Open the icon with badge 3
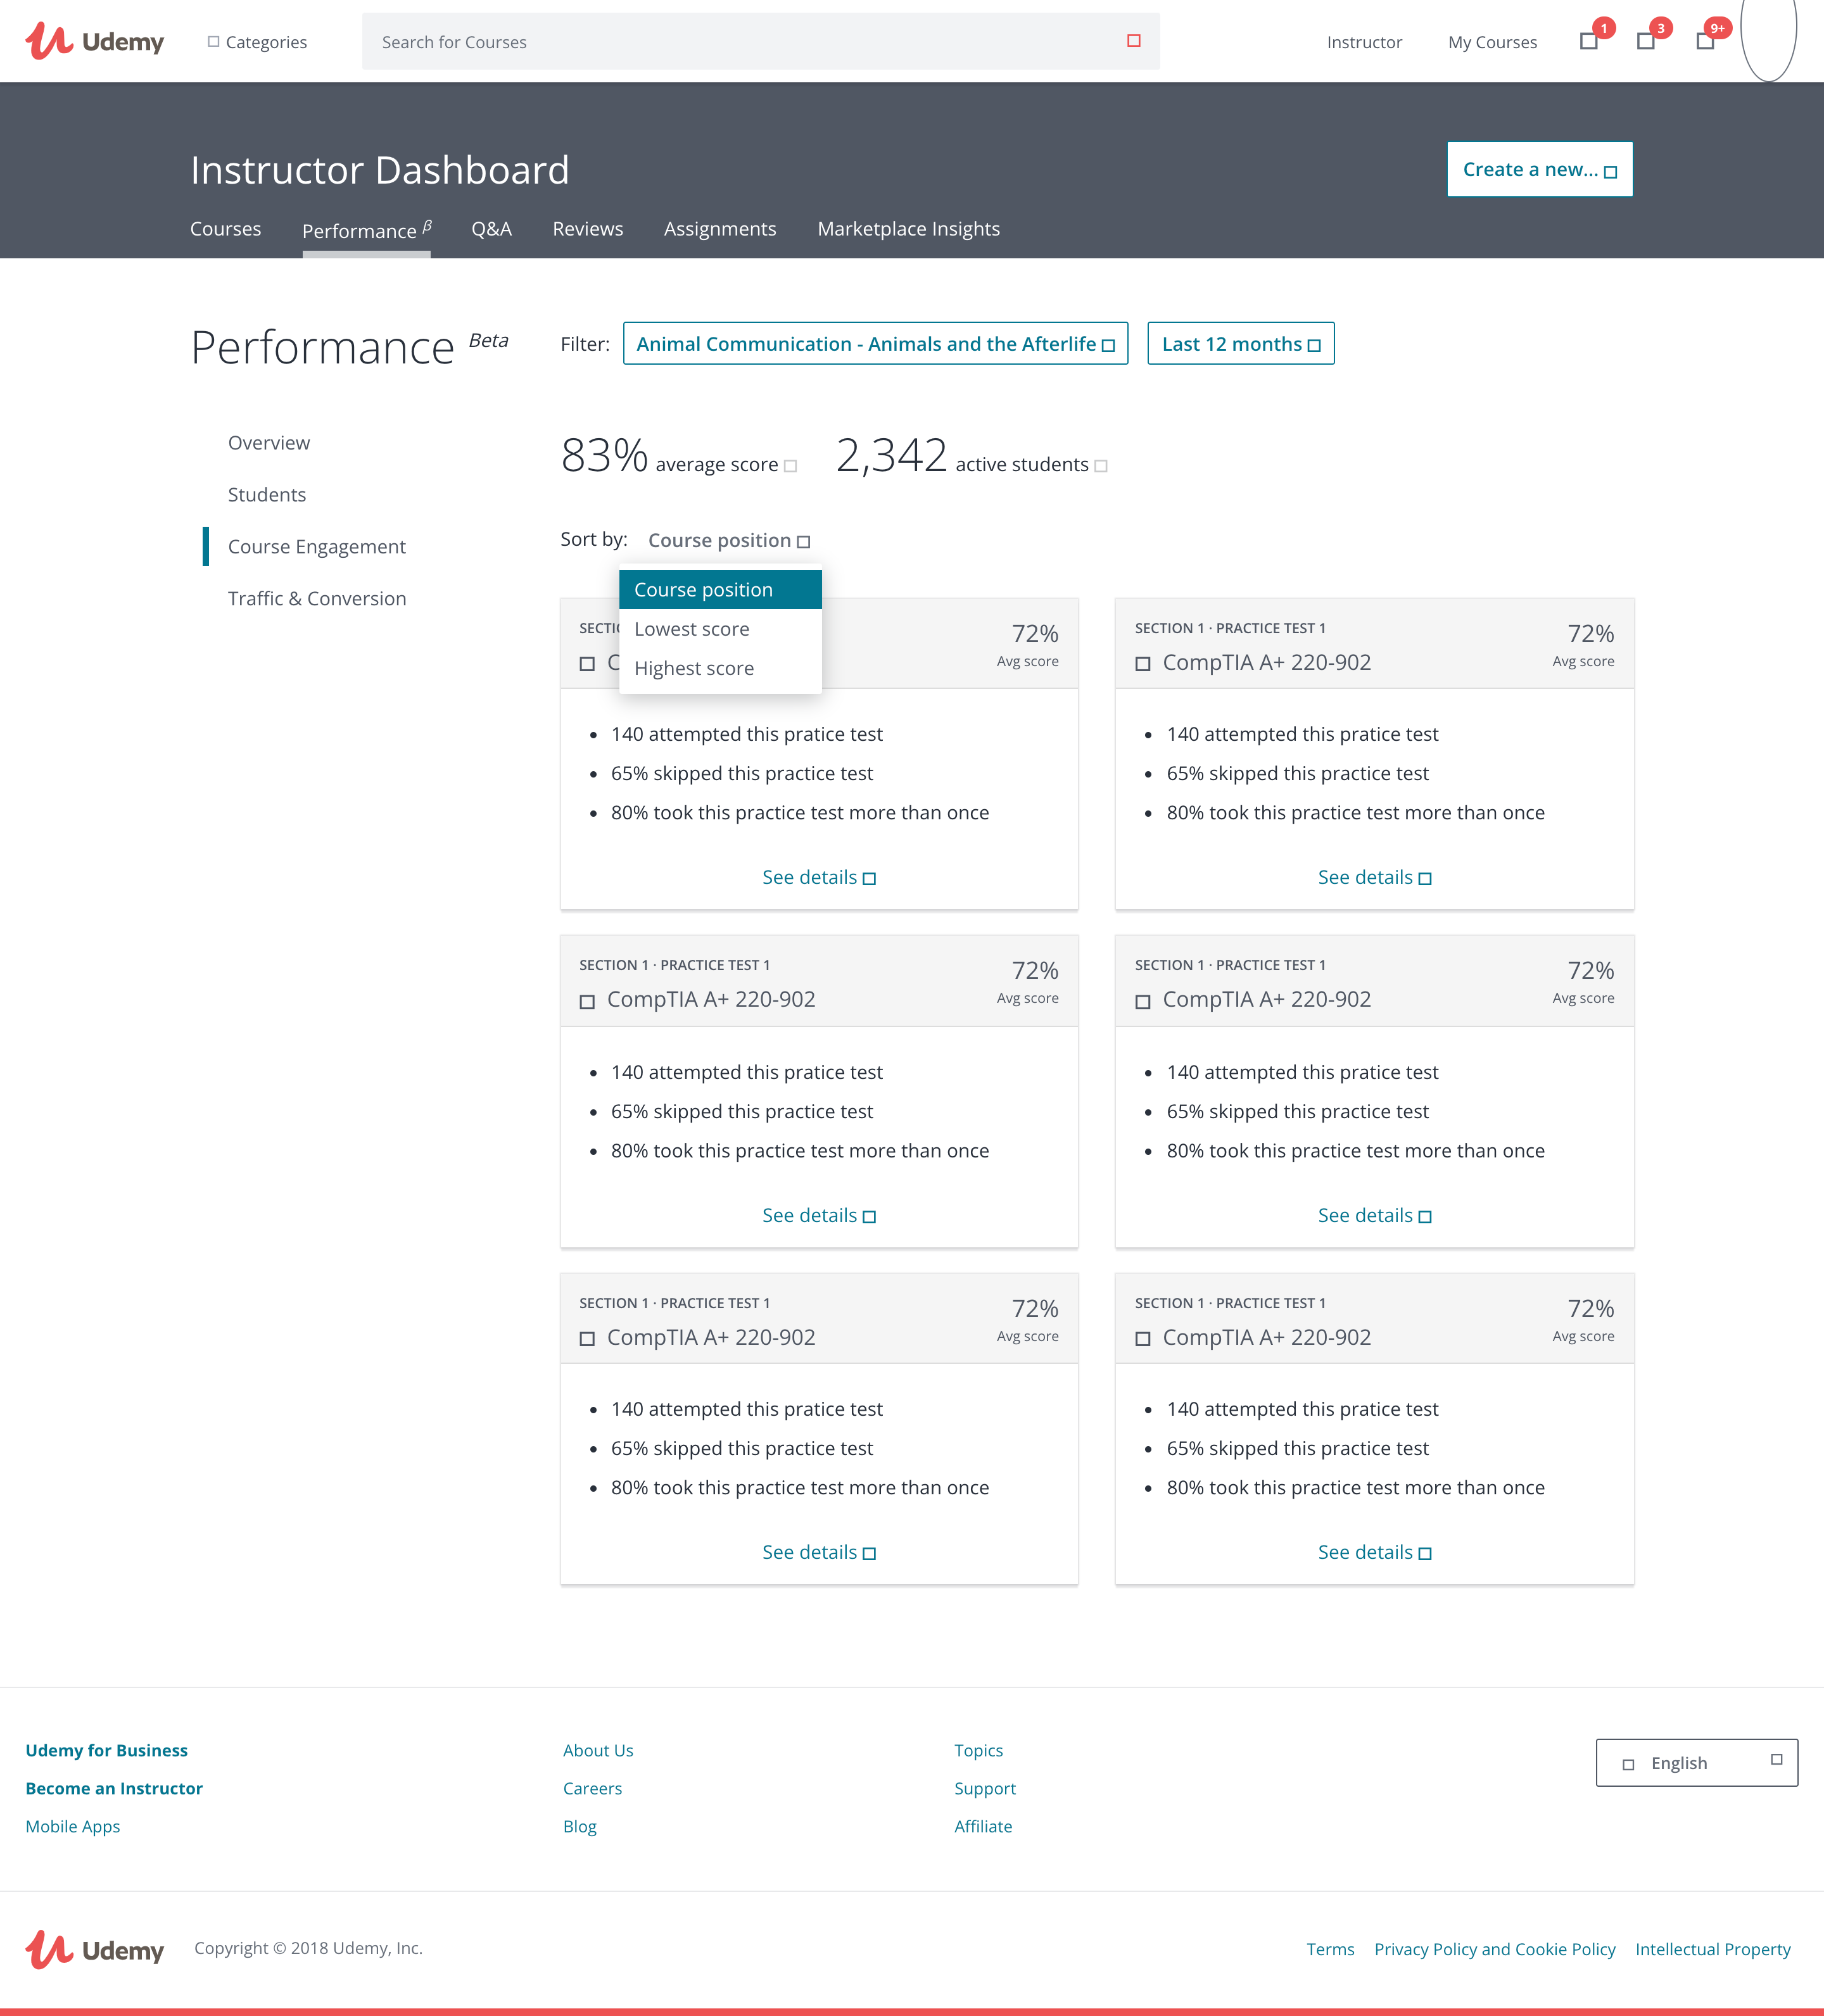The width and height of the screenshot is (1824, 2016). pos(1645,41)
